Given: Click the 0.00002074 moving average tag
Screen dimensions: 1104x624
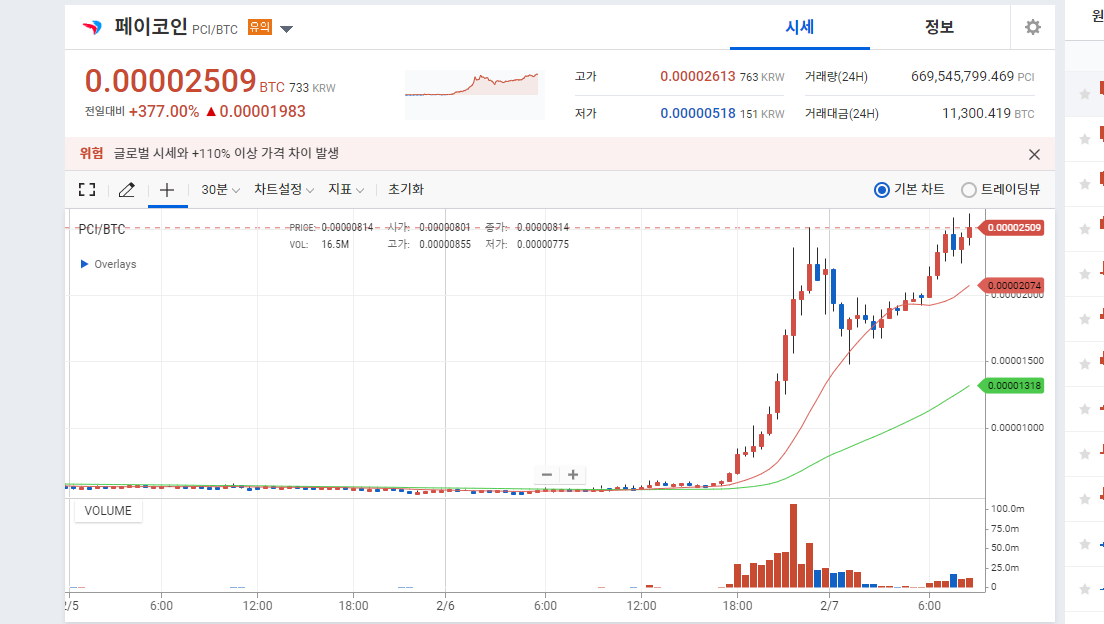Looking at the screenshot, I should [x=1013, y=285].
